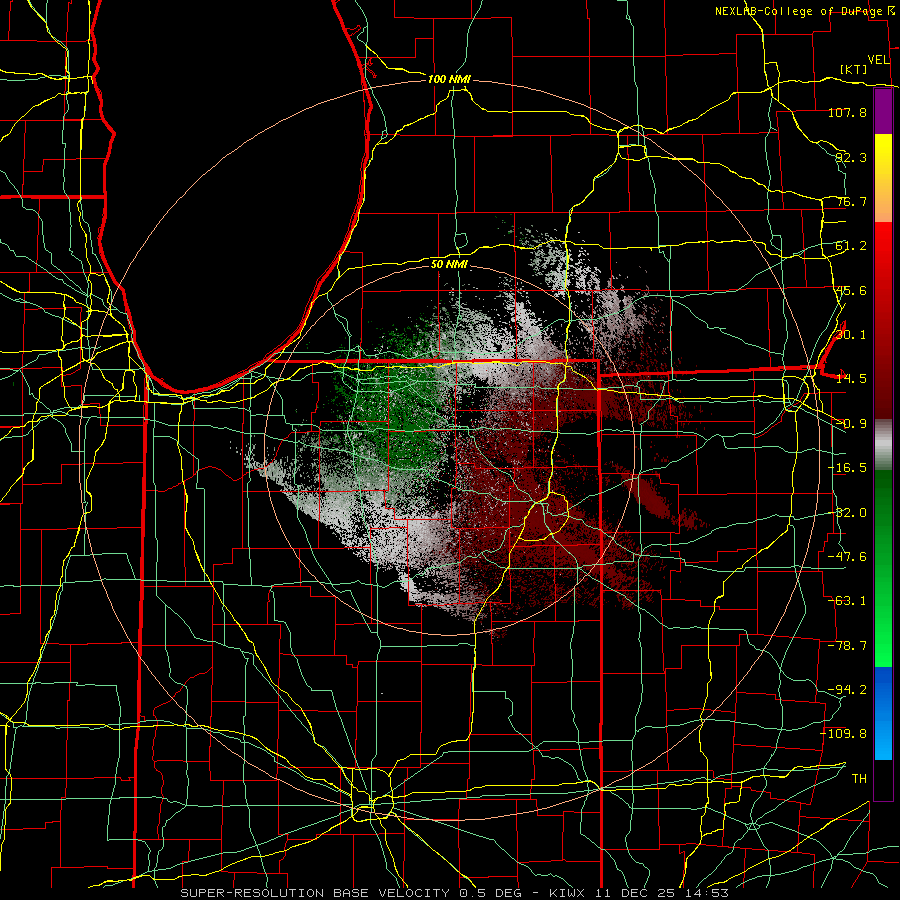Screen dimensions: 900x900
Task: Click the blue segment of the velocity color bar
Action: (883, 713)
